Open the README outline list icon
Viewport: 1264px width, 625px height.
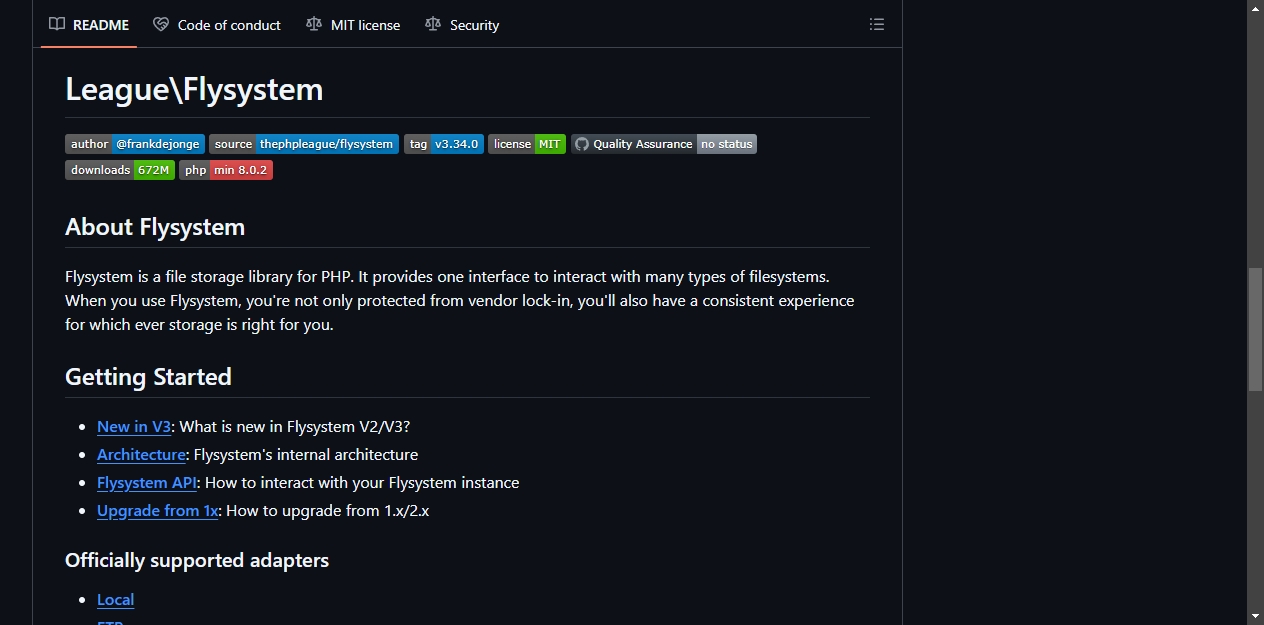tap(877, 25)
